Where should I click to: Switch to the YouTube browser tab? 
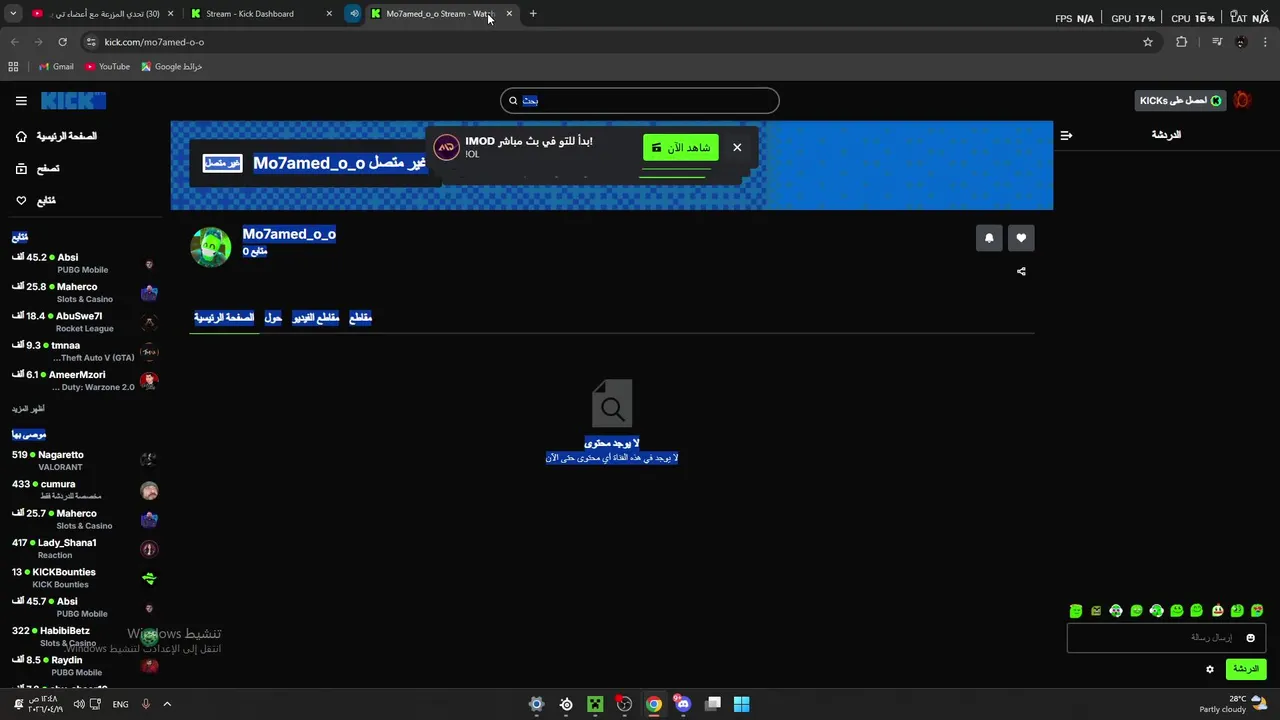pyautogui.click(x=100, y=14)
